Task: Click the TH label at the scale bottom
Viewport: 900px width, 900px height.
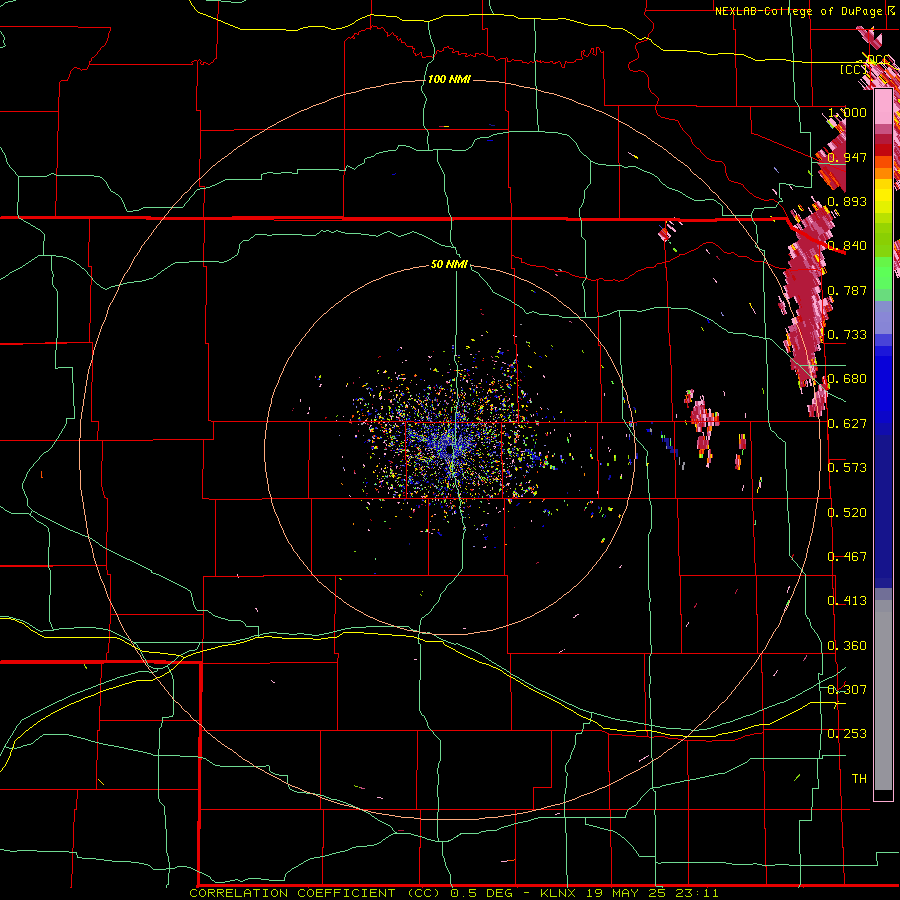Action: click(x=859, y=778)
